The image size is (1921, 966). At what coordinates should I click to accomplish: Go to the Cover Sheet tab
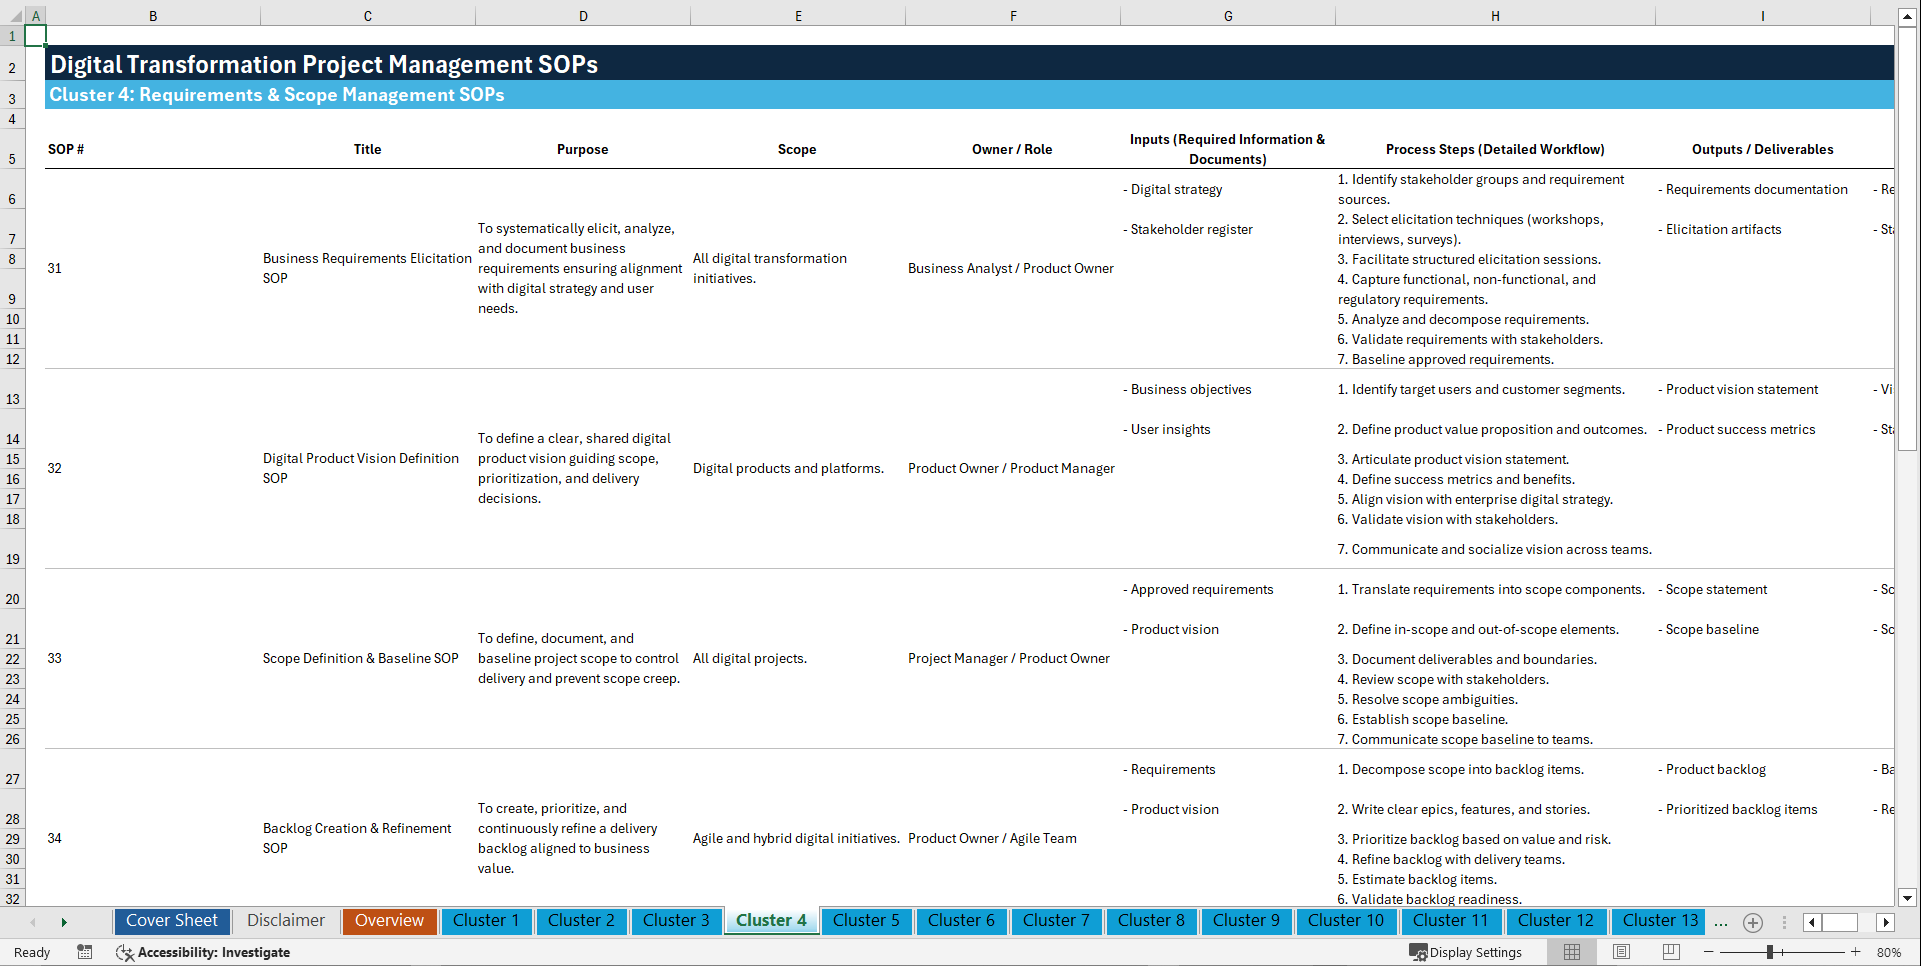click(x=171, y=921)
